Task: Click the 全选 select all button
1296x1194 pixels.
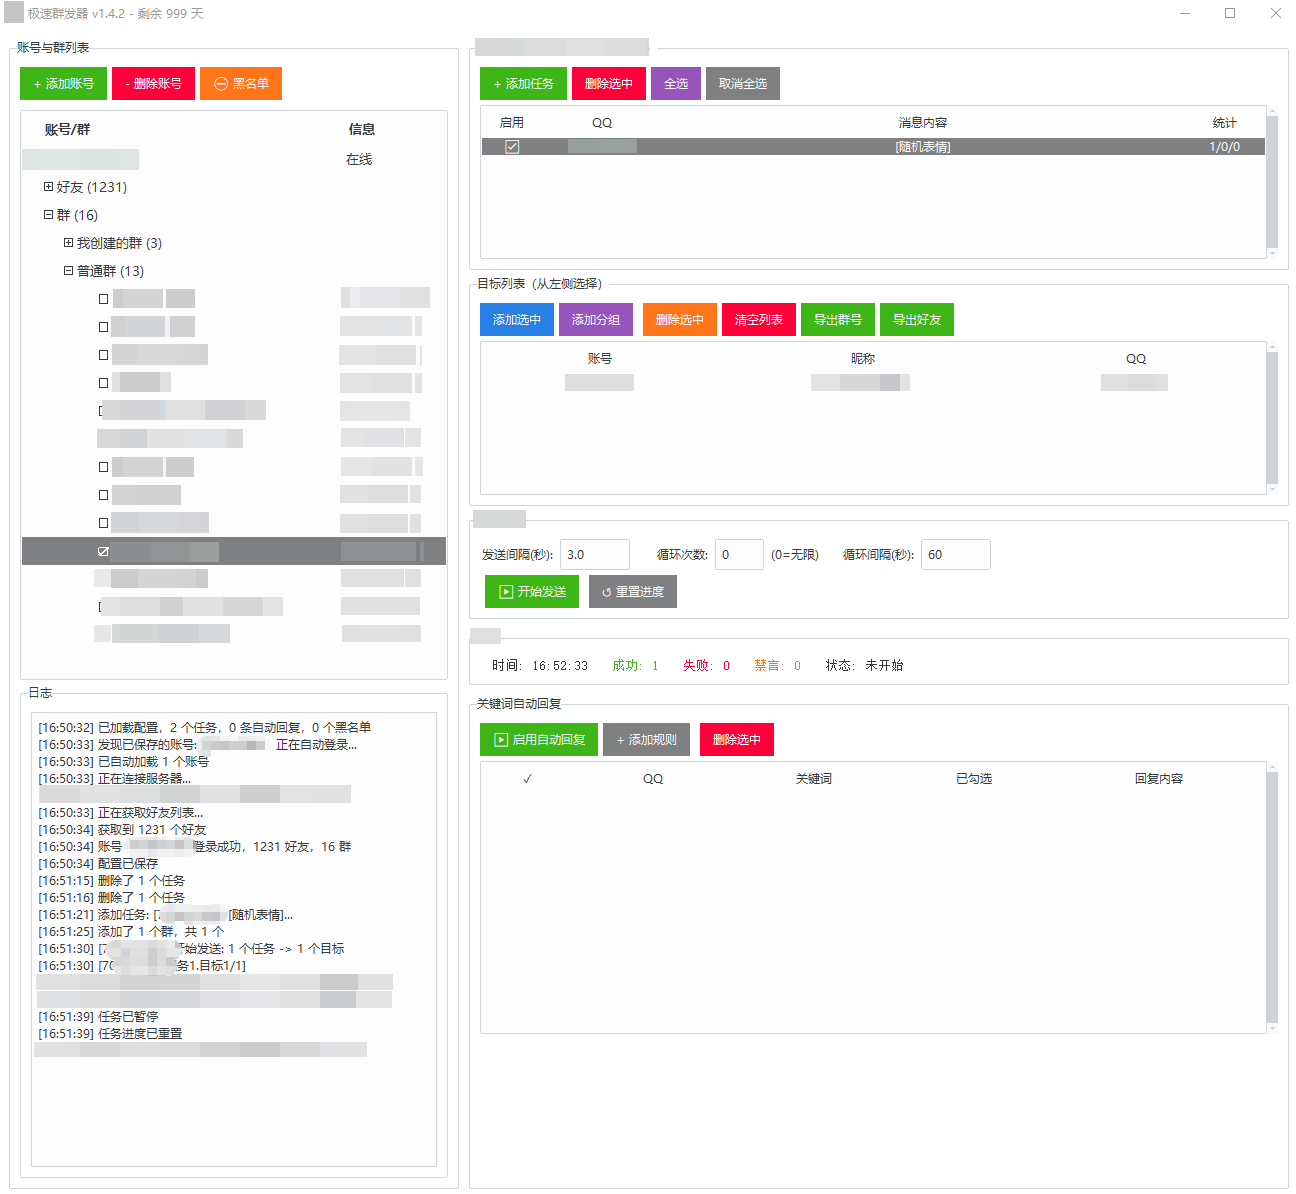Action: [676, 84]
